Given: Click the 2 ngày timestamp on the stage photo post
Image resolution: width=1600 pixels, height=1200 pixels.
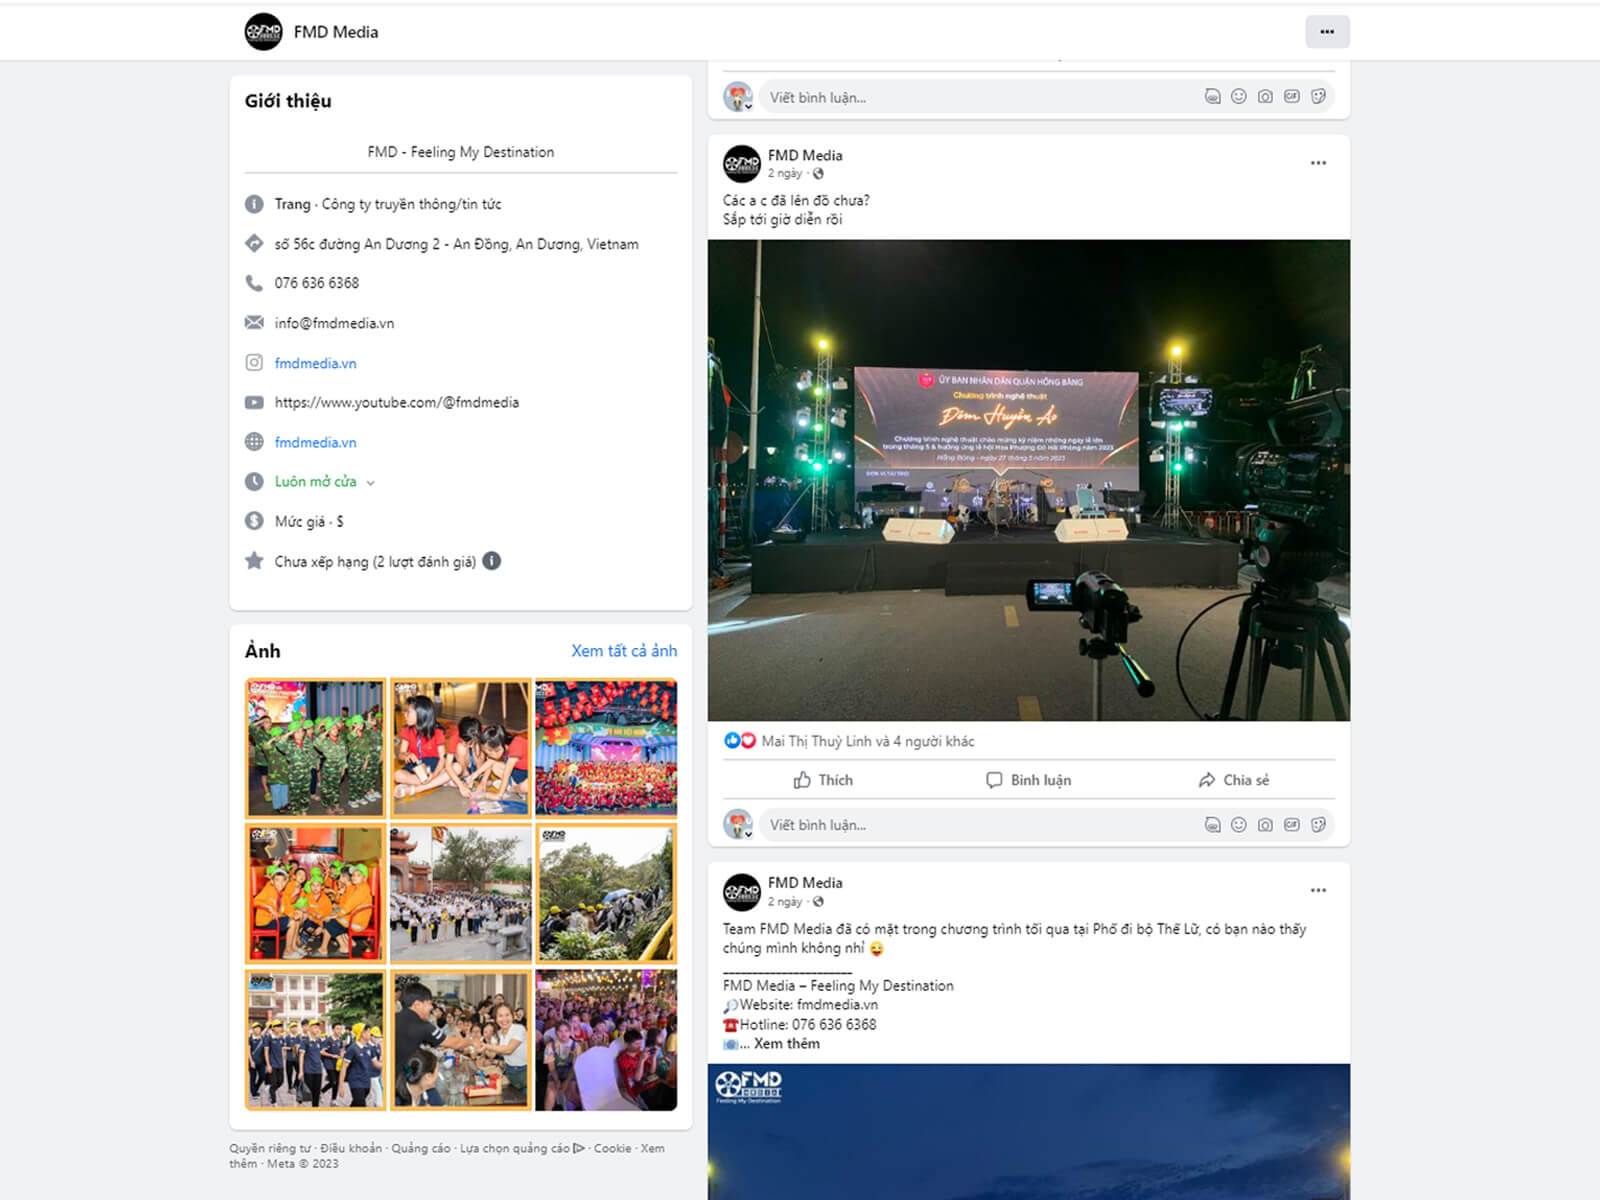Looking at the screenshot, I should [785, 174].
